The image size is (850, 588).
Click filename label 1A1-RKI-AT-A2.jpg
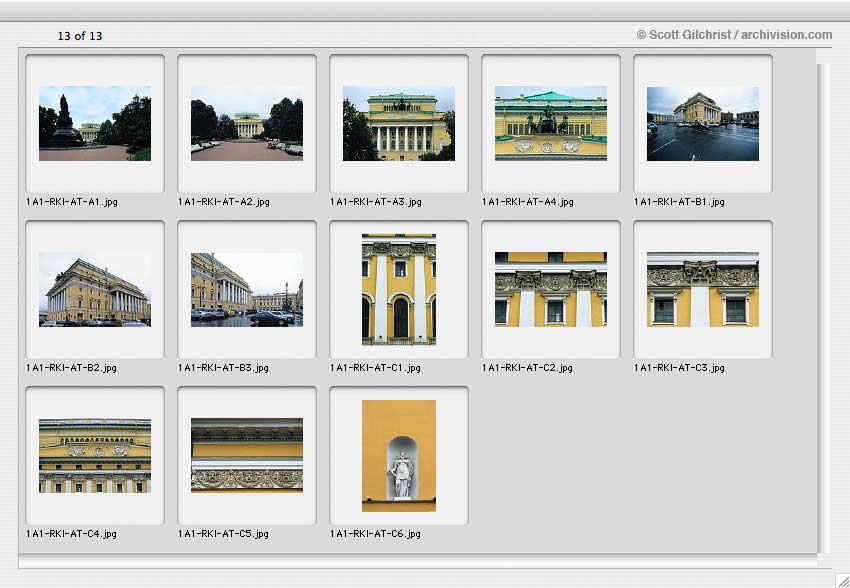(x=223, y=202)
